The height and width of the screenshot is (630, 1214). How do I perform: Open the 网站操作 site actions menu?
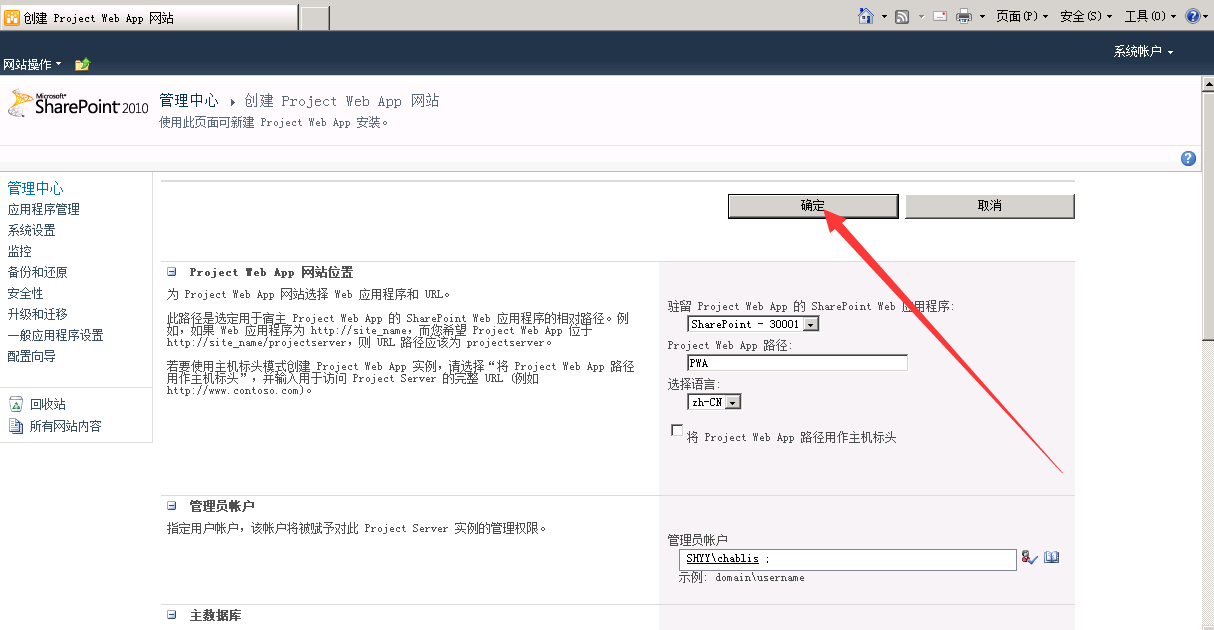32,64
